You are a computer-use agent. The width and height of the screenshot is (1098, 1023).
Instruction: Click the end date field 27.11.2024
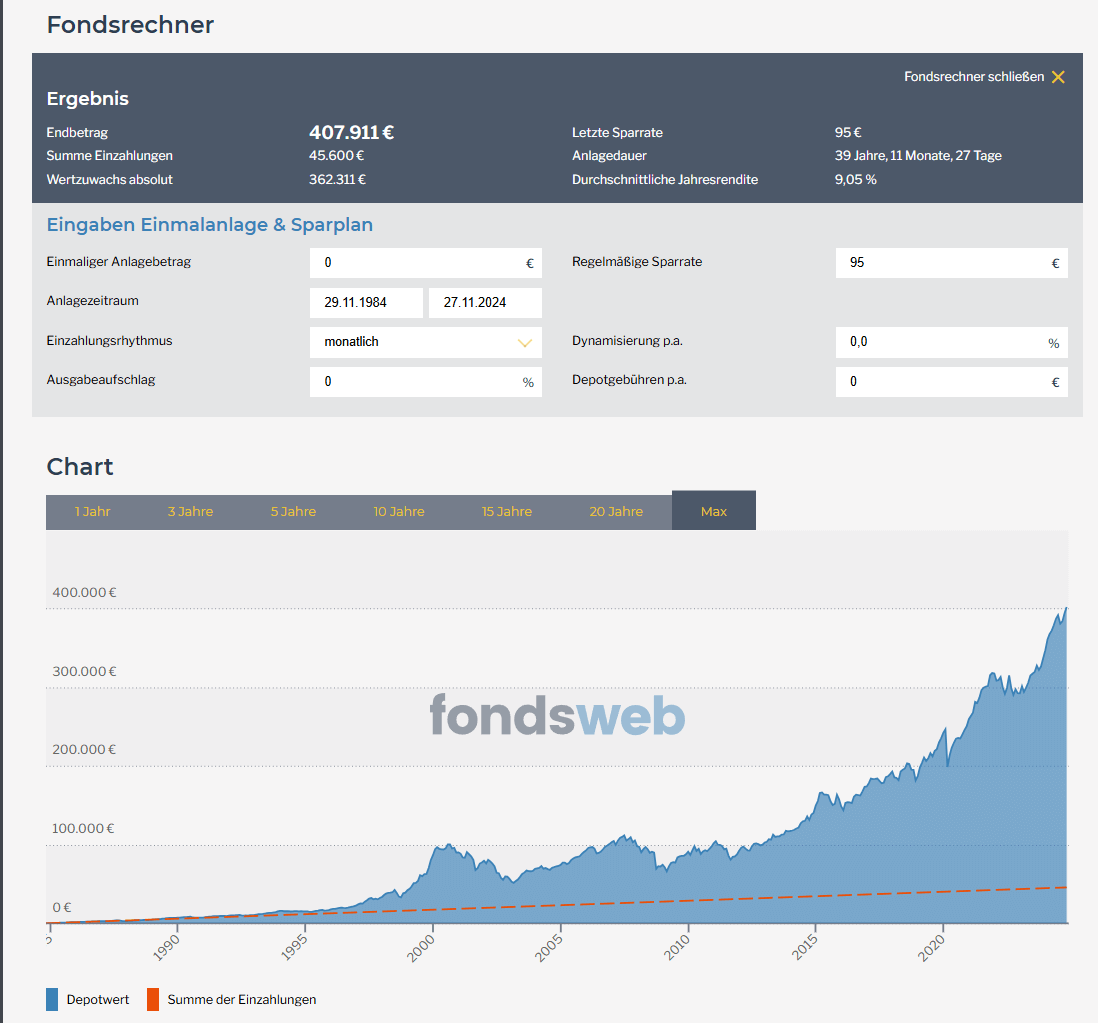click(x=485, y=303)
